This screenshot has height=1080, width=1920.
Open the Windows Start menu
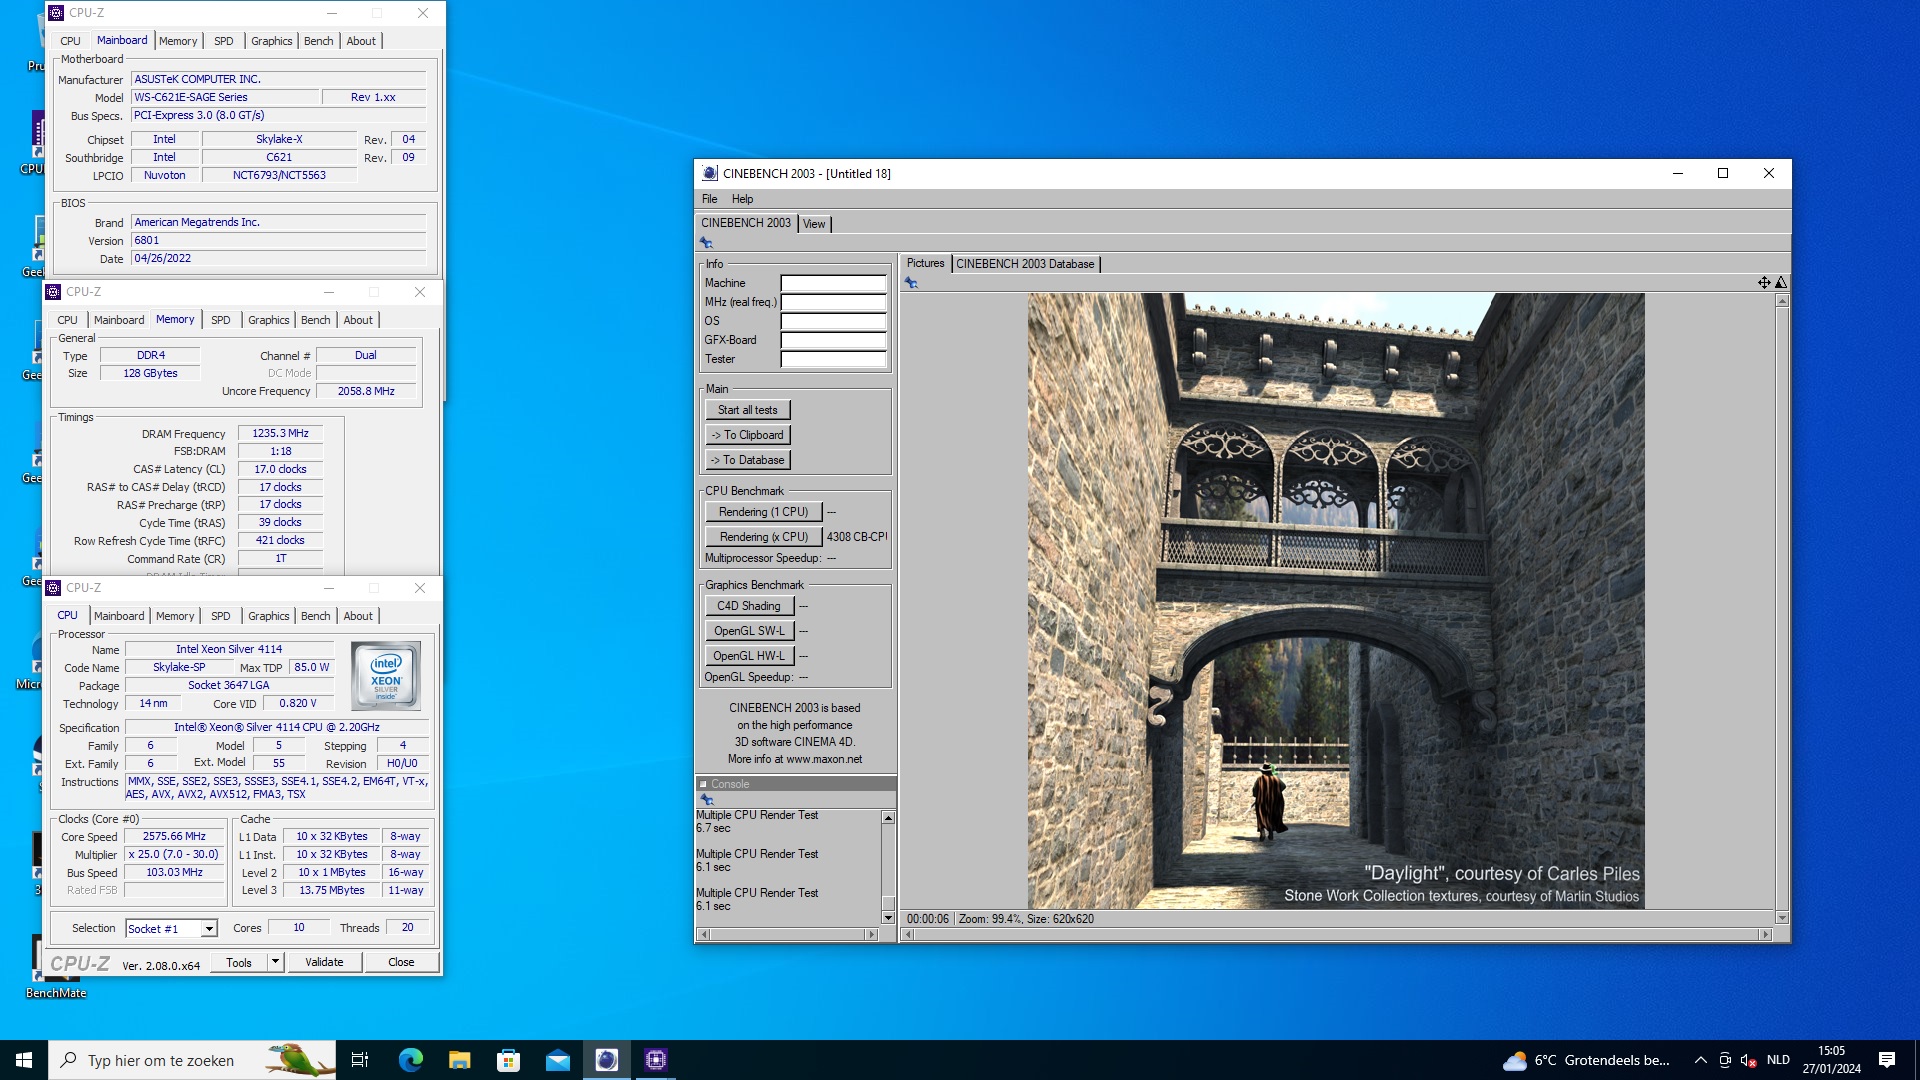click(x=24, y=1060)
